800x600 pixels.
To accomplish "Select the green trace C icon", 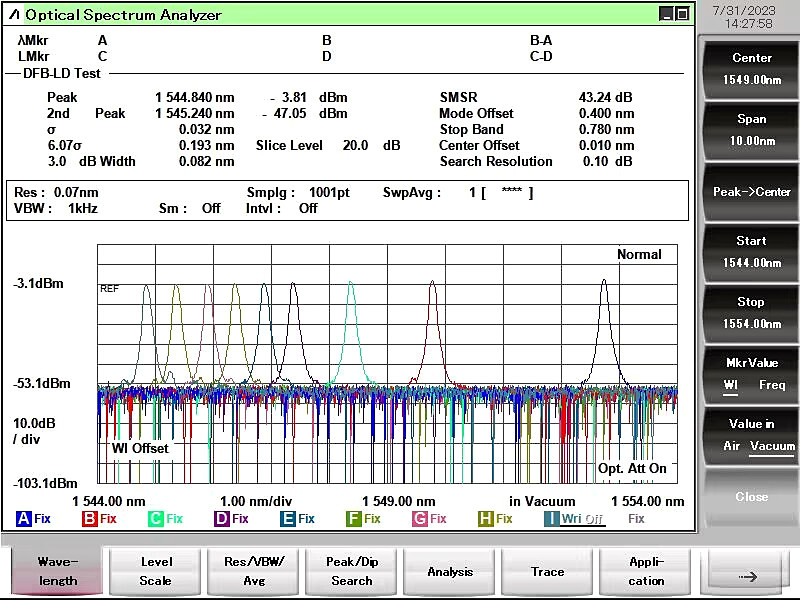I will [x=156, y=519].
